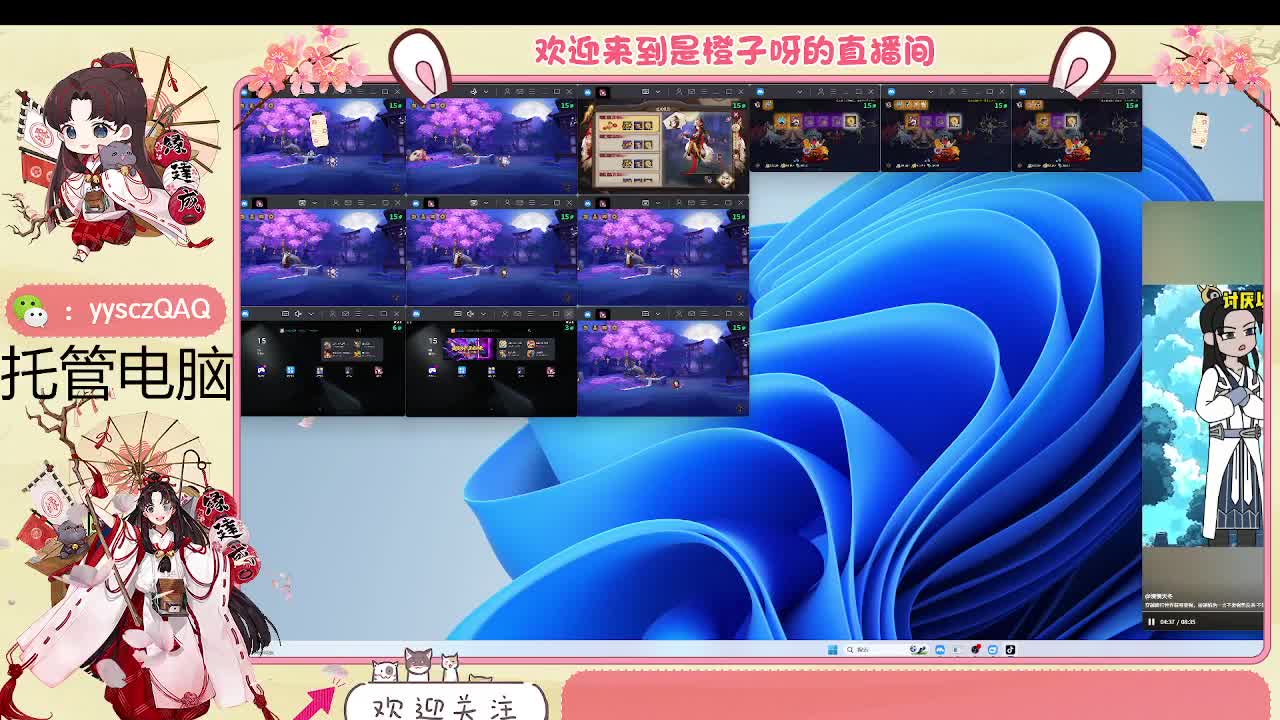Open the mail icon in the middle-row third emulator window

(x=691, y=202)
